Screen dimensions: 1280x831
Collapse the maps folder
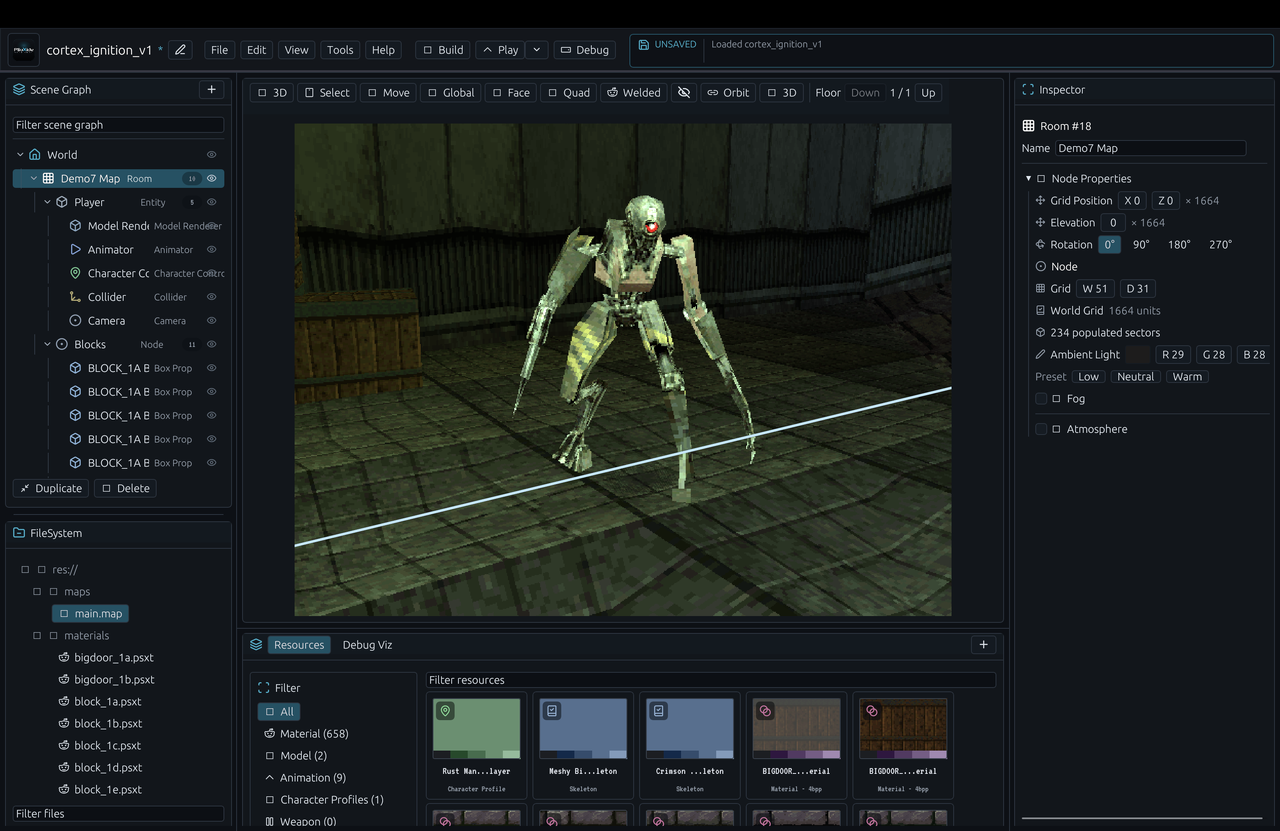tap(37, 591)
